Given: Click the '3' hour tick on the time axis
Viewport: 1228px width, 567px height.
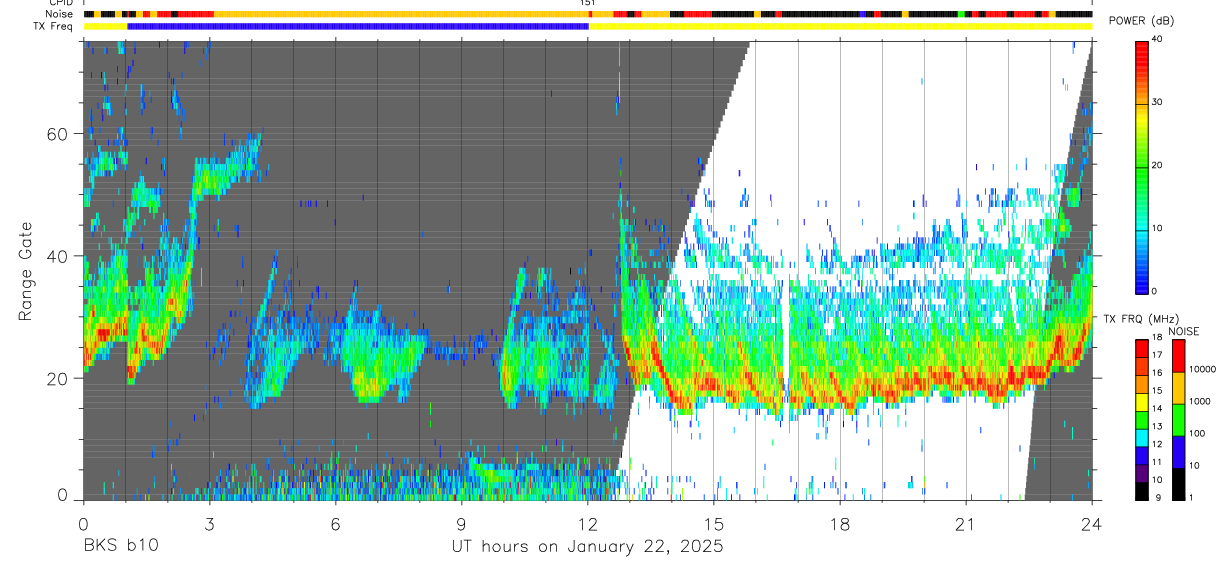Looking at the screenshot, I should [x=209, y=525].
